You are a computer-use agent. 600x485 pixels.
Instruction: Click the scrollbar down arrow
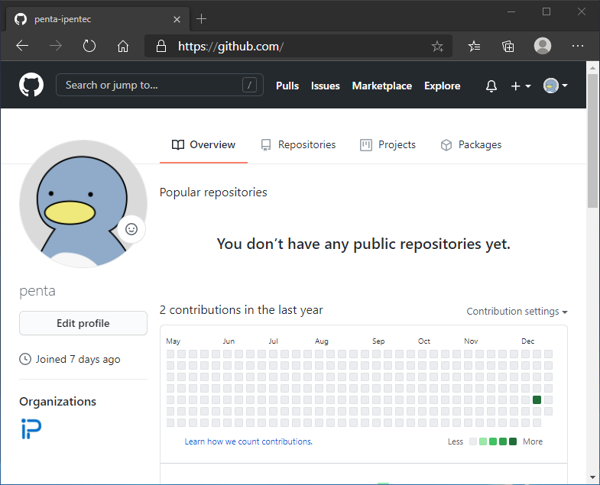tap(593, 477)
